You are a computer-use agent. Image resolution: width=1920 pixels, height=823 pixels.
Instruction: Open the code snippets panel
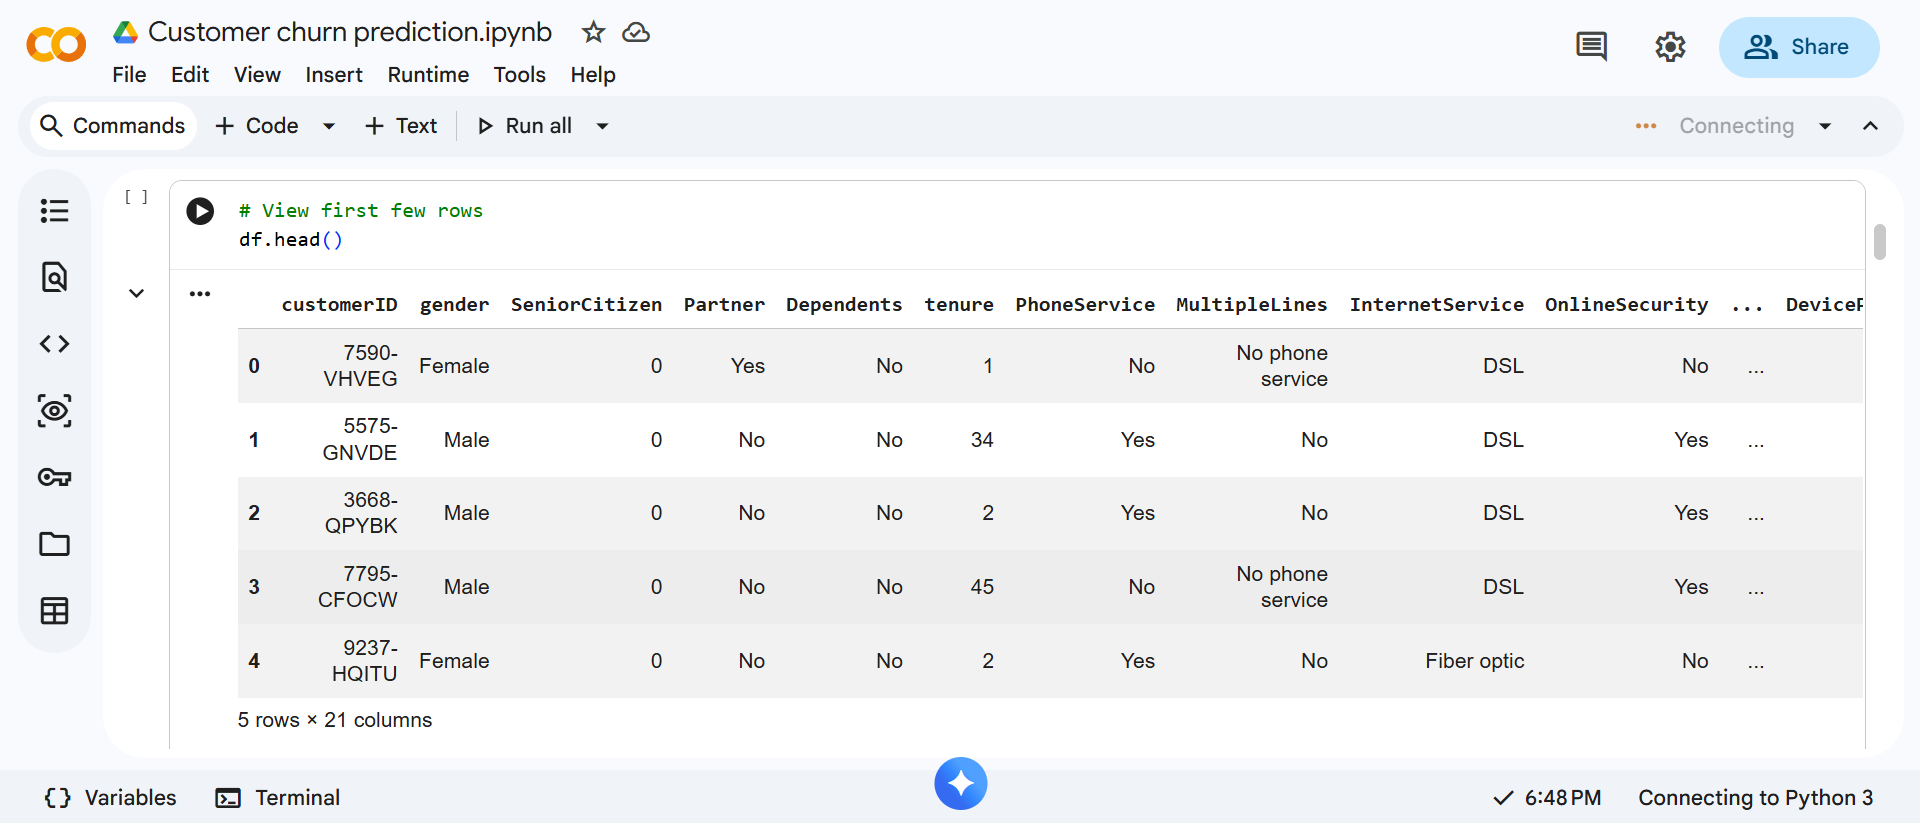pos(54,344)
